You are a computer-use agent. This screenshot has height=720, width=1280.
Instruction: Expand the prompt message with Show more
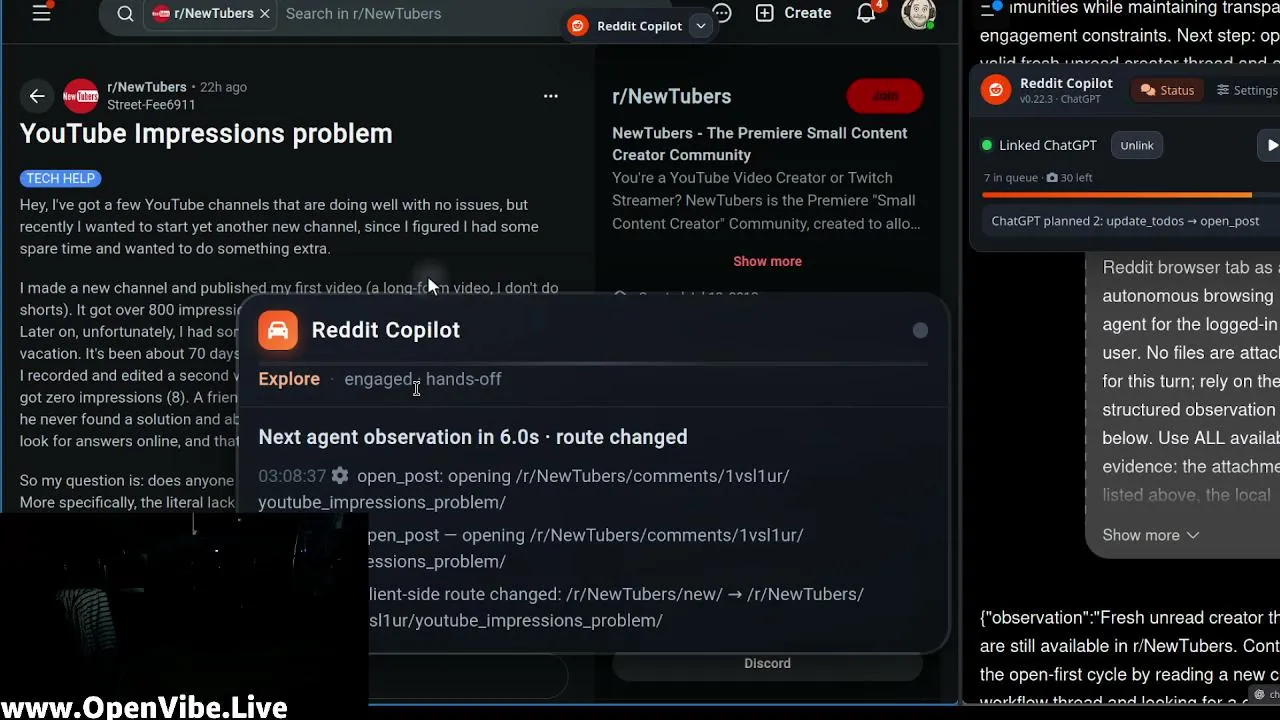click(1151, 535)
